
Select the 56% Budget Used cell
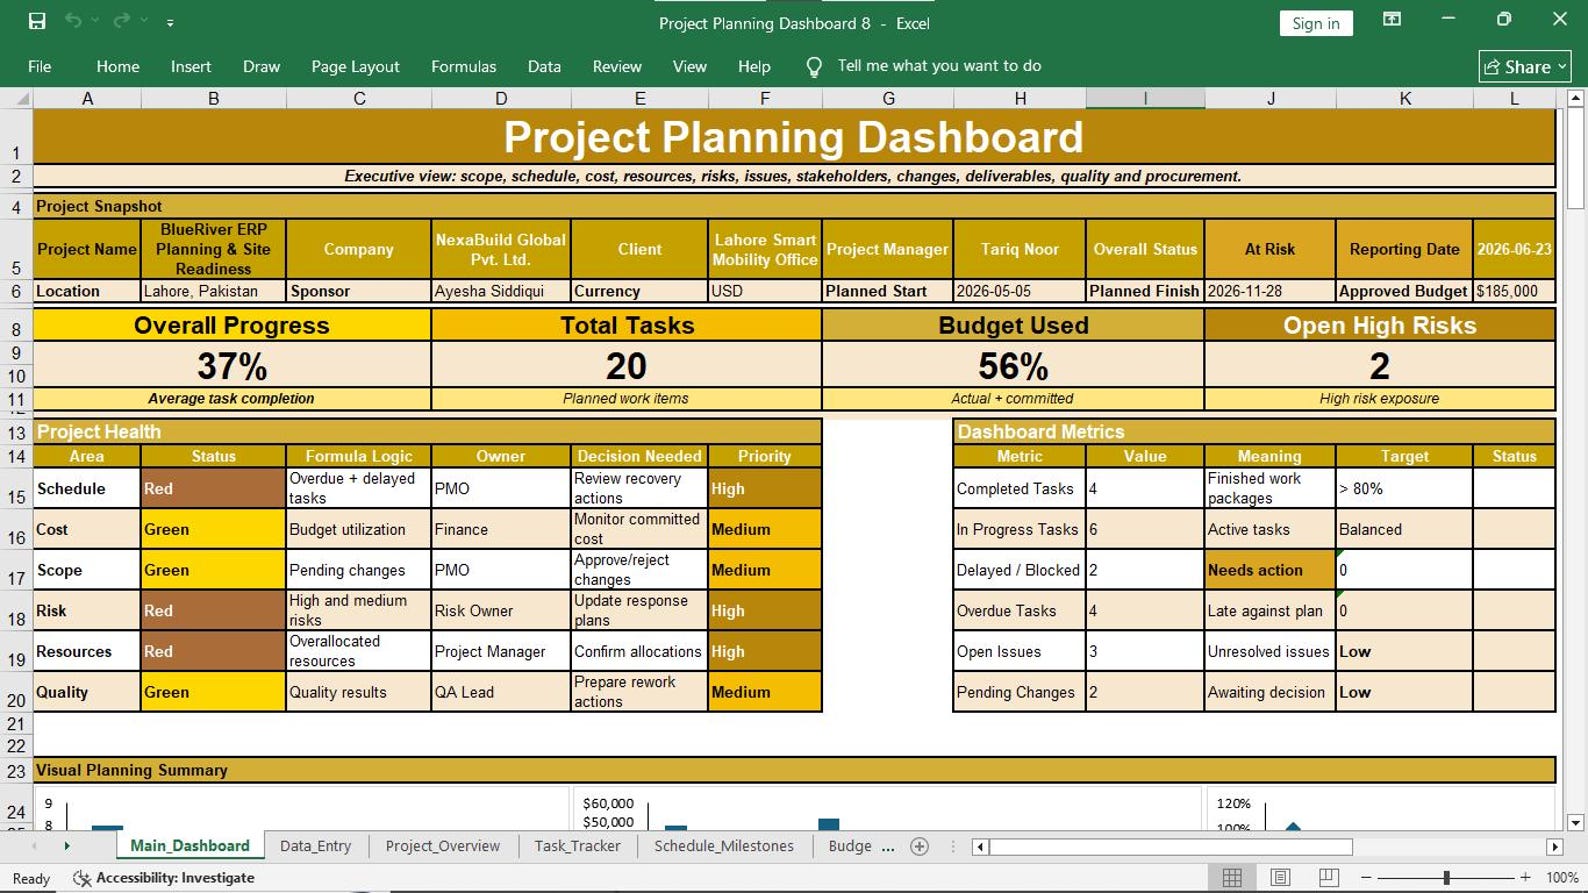pyautogui.click(x=1013, y=365)
